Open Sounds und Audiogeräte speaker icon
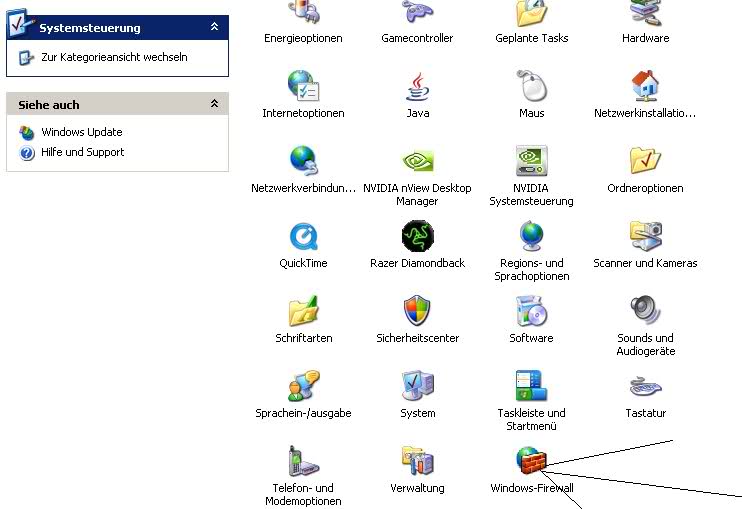742x509 pixels. pyautogui.click(x=645, y=309)
